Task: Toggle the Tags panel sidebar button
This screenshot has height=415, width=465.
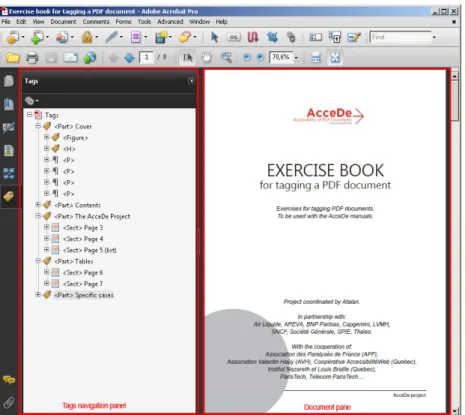Action: tap(9, 196)
